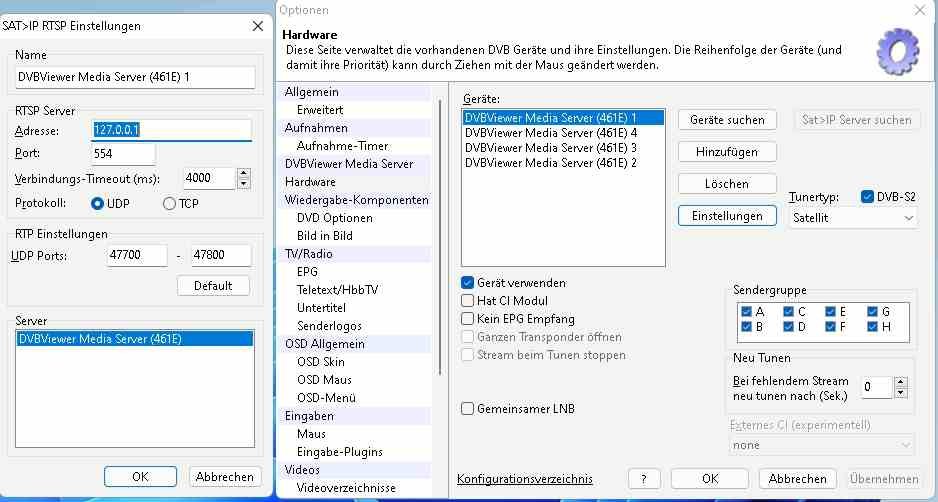Select 'DVBViewer Media Server (461E) 3' device
The height and width of the screenshot is (502, 938).
coord(551,147)
